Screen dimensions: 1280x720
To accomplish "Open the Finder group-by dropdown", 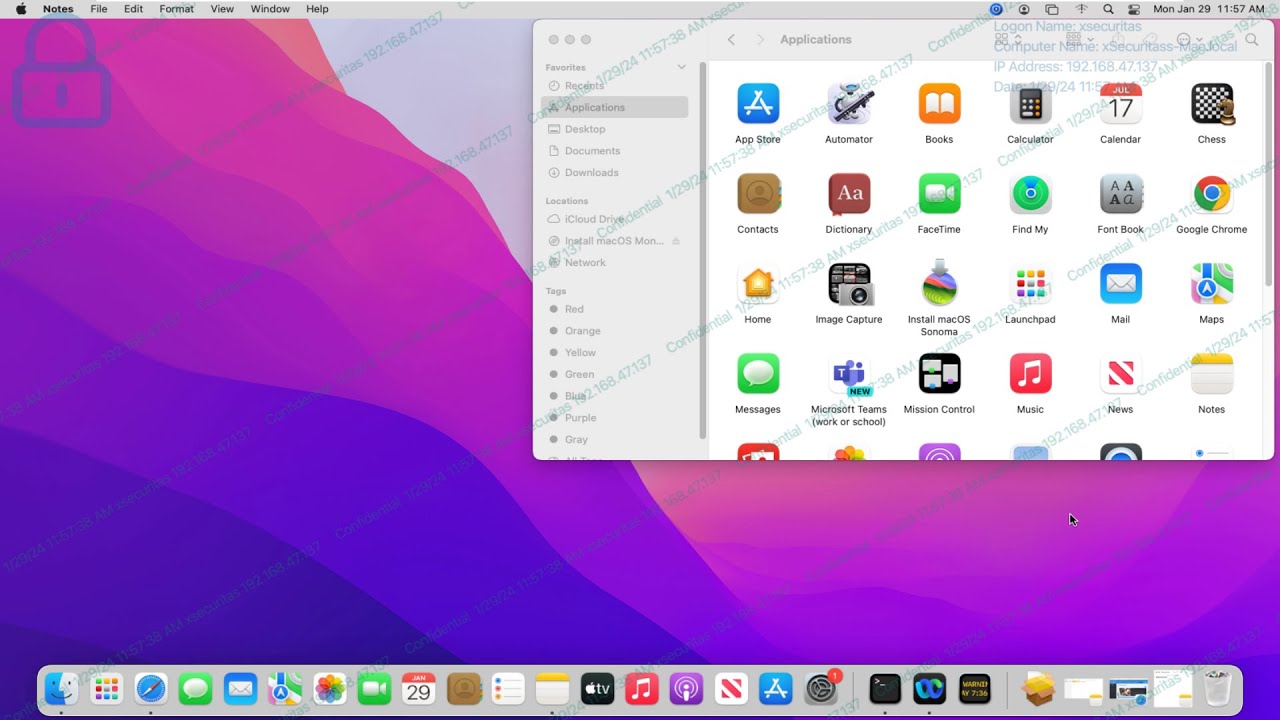I will coord(1078,40).
